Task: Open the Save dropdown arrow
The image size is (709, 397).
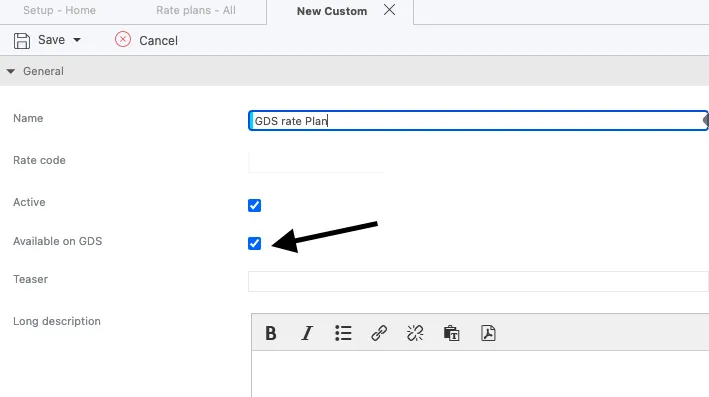Action: coord(77,40)
